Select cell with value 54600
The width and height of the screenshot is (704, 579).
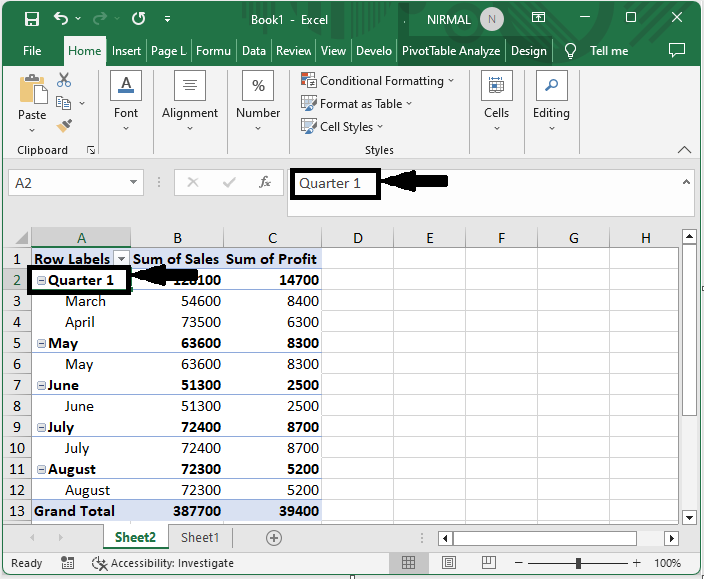[177, 301]
